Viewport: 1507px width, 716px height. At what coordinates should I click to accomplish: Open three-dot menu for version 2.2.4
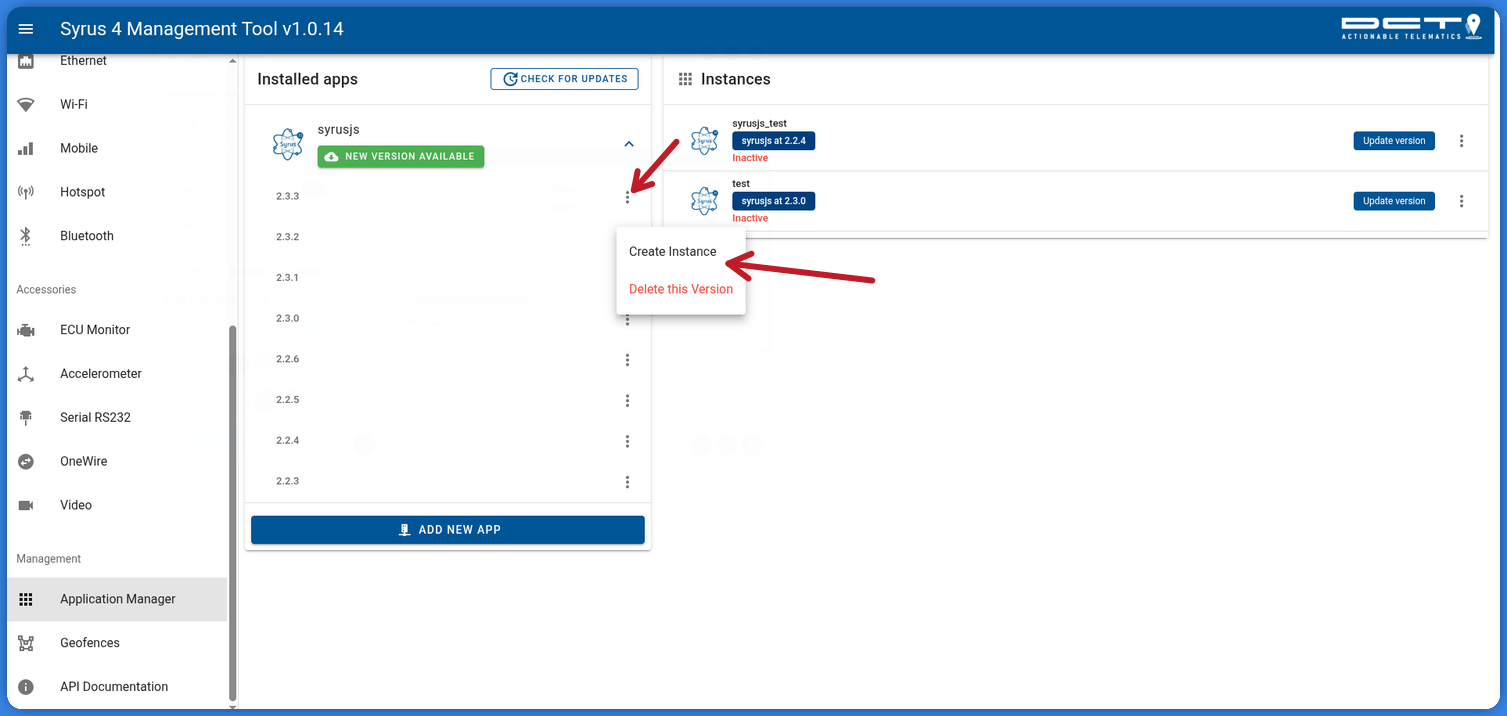coord(627,442)
